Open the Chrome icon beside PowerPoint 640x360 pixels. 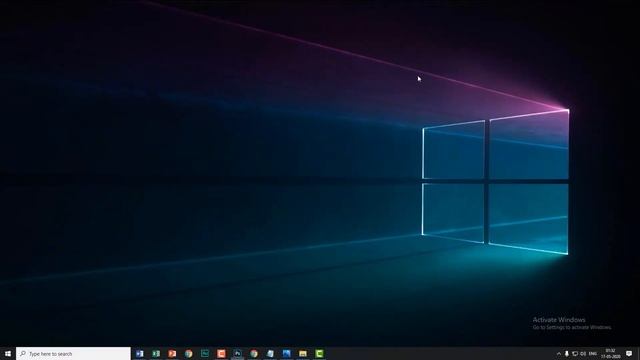(x=189, y=353)
